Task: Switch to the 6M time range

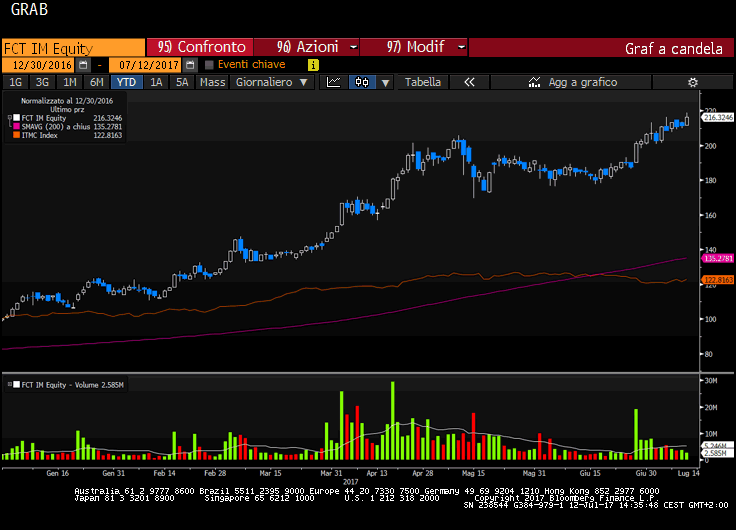Action: 96,82
